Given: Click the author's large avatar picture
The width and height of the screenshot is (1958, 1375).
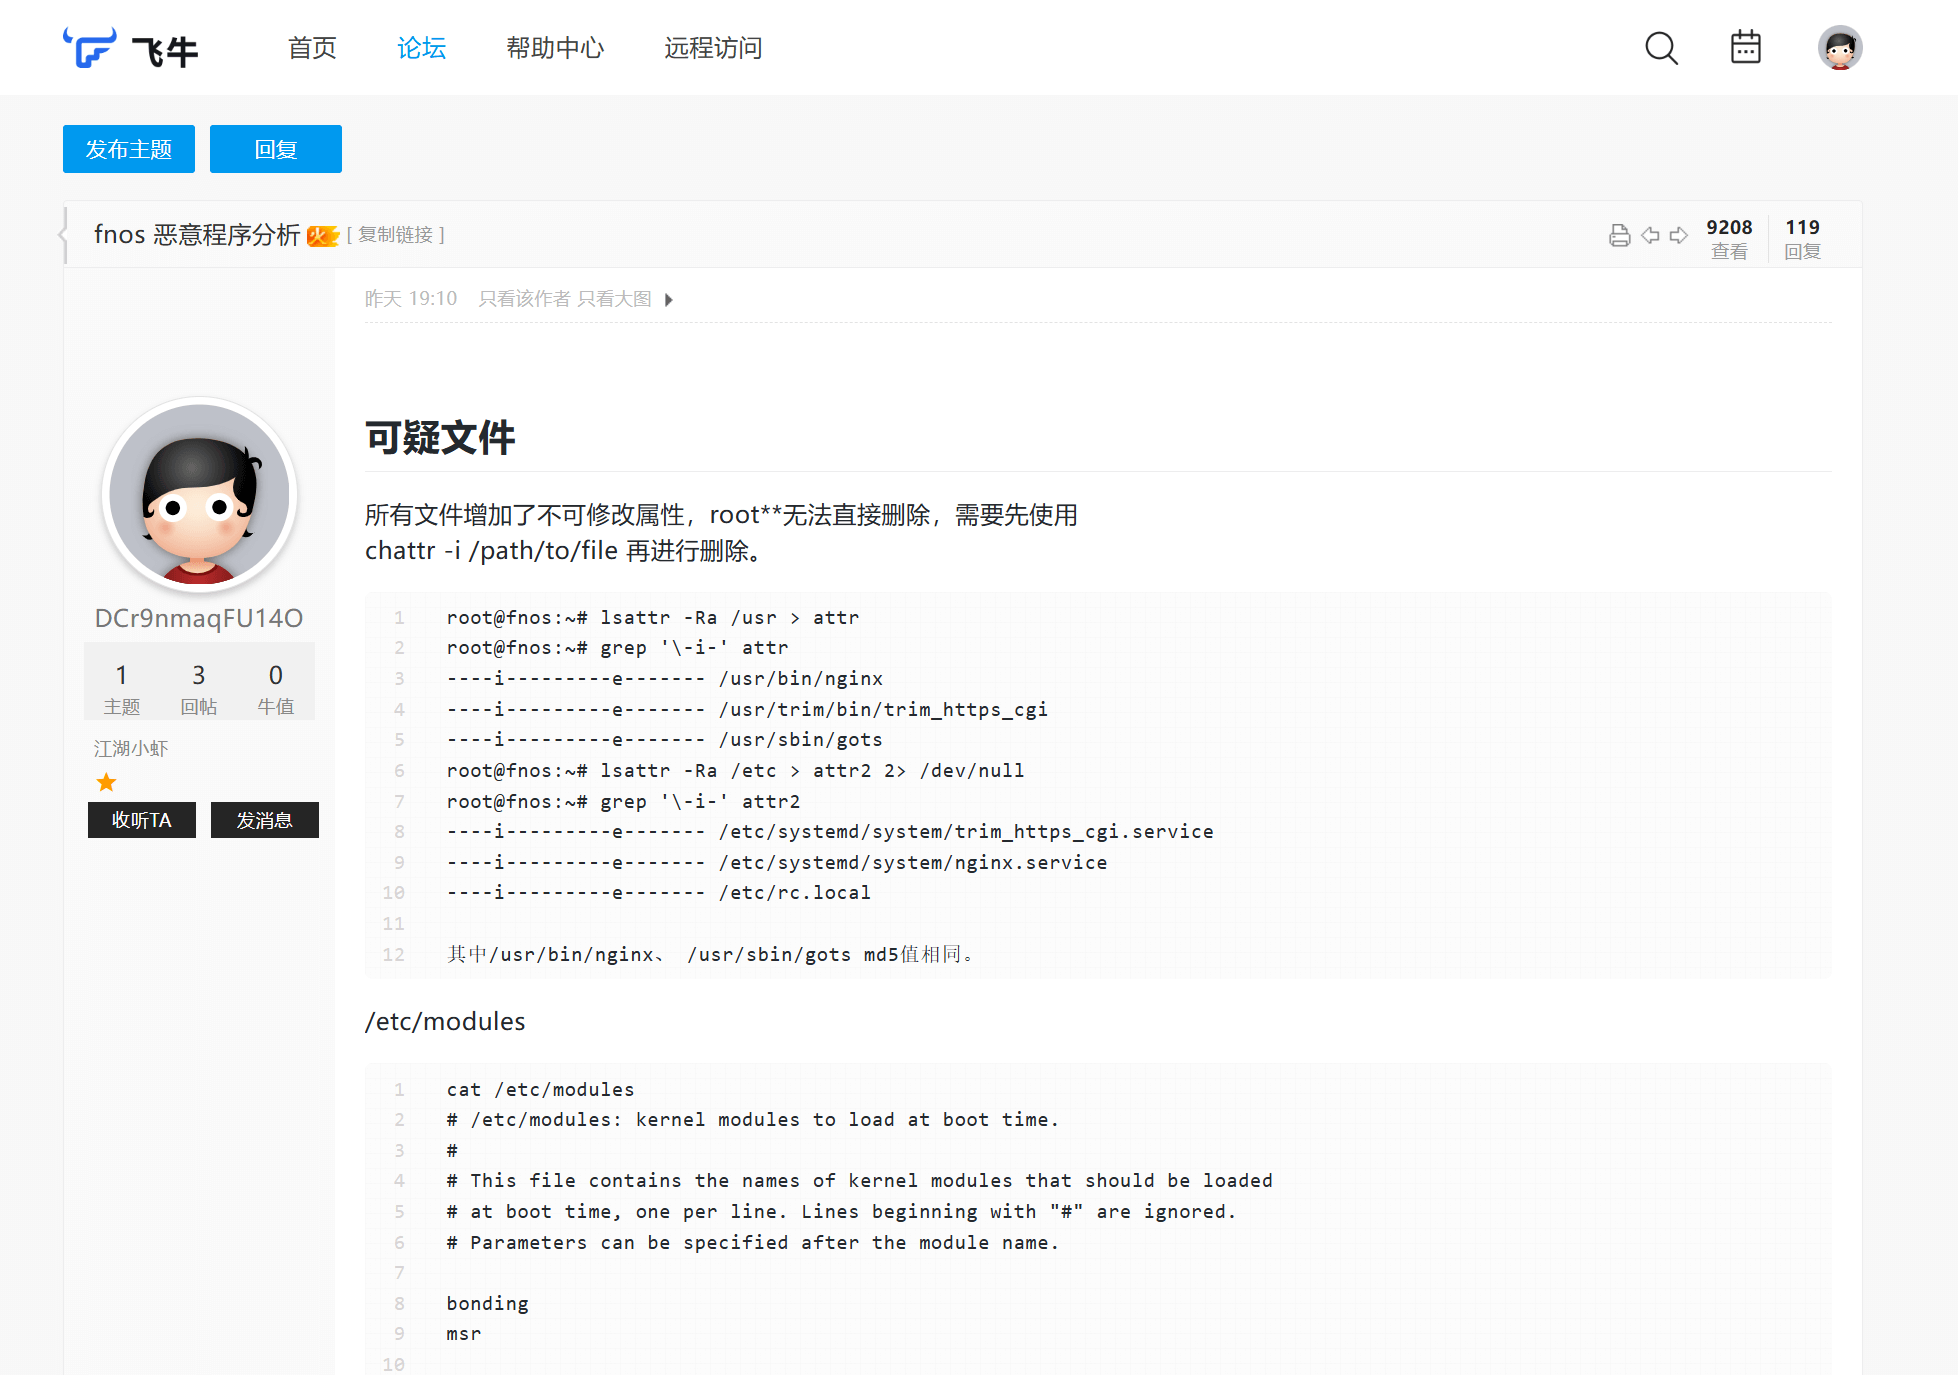Looking at the screenshot, I should 199,495.
